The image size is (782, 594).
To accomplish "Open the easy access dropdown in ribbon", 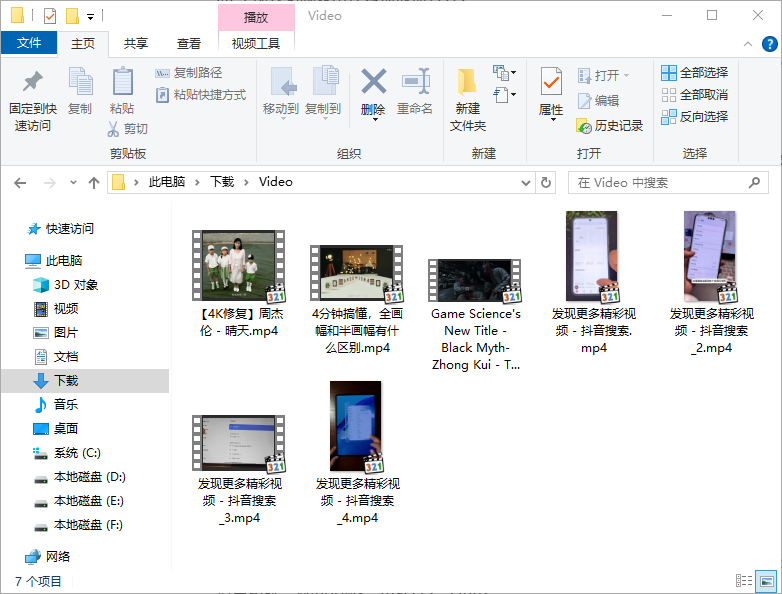I will (504, 94).
